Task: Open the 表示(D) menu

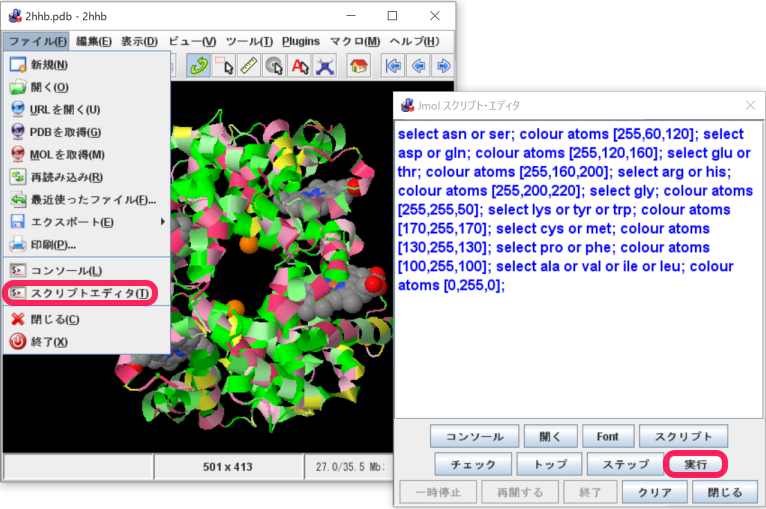Action: (139, 41)
